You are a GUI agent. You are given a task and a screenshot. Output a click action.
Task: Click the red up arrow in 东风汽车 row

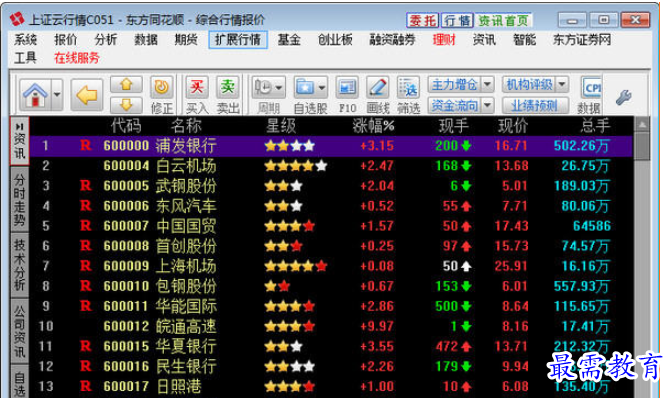click(x=466, y=206)
